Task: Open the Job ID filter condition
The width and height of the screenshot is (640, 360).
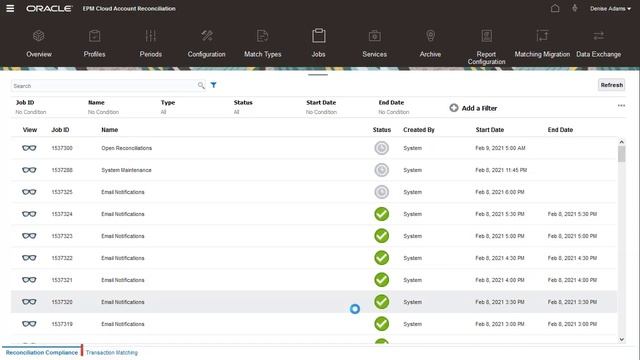Action: (x=31, y=107)
